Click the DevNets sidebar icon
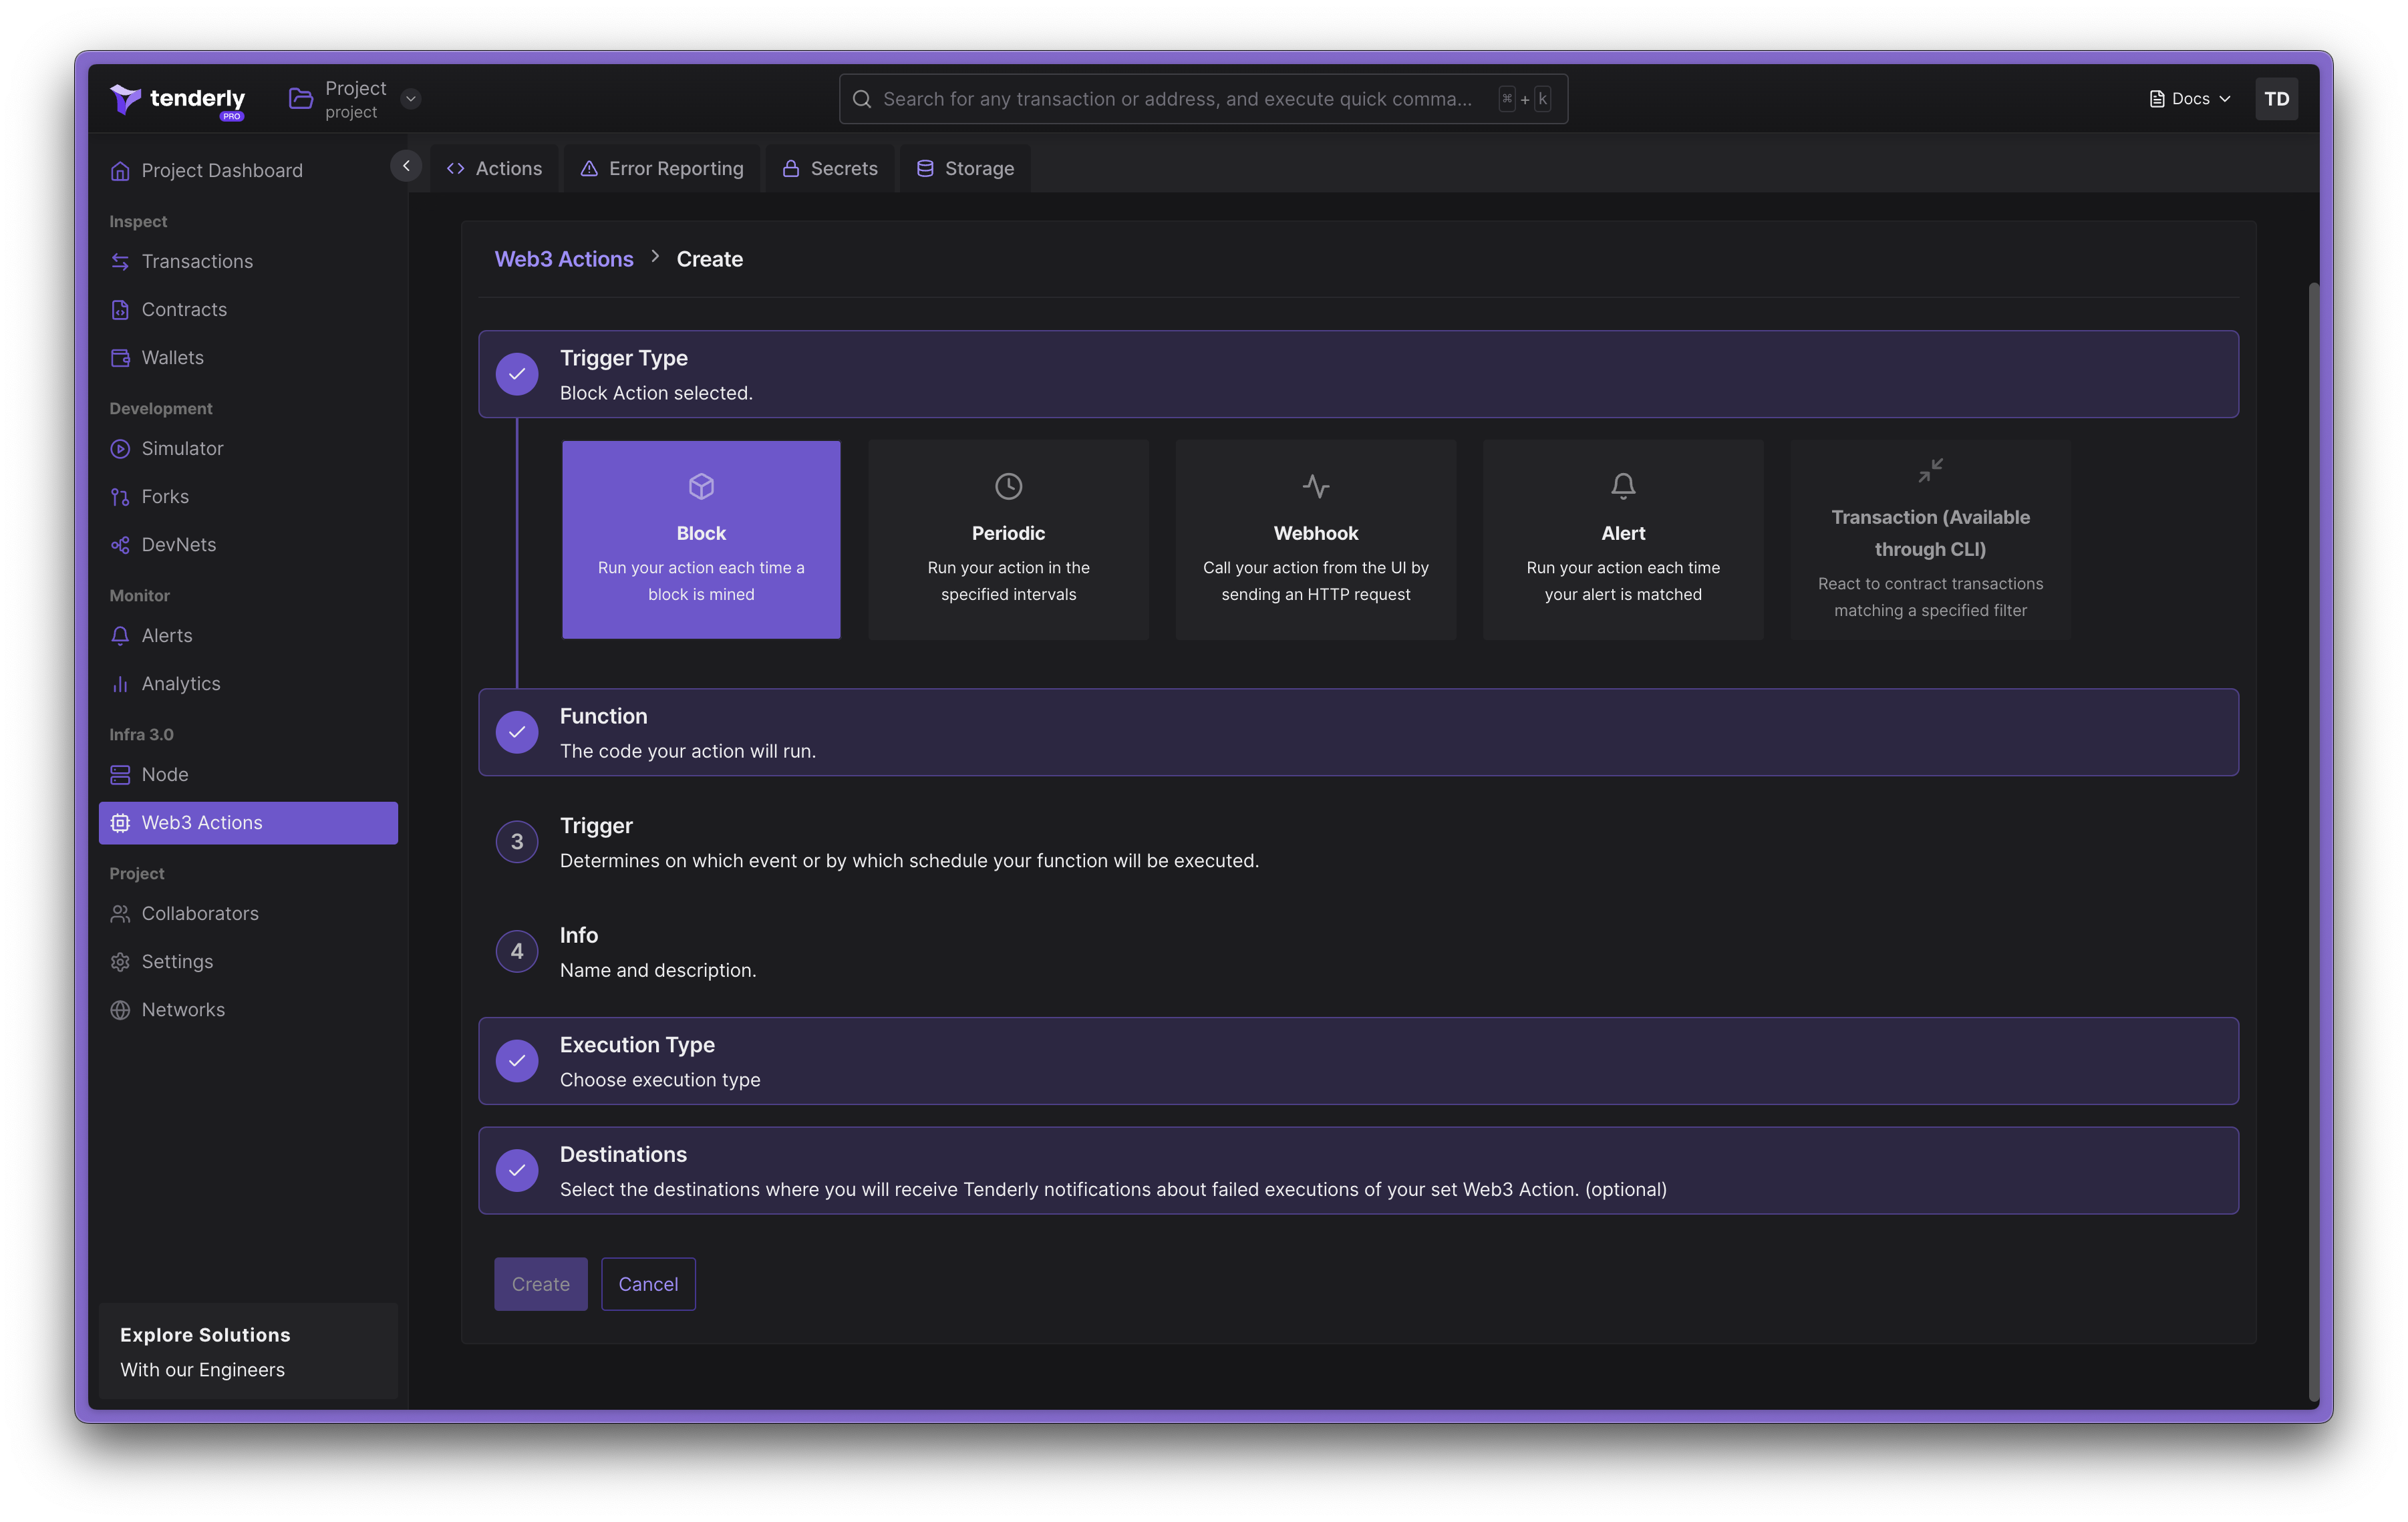 [x=120, y=544]
